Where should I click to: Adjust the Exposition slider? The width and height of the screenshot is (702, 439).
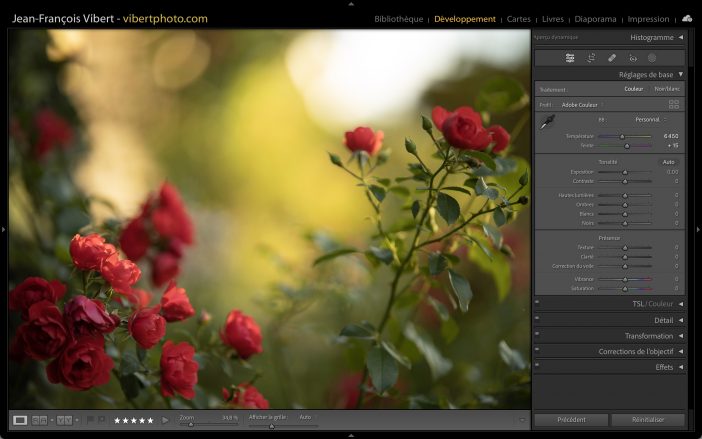point(625,172)
